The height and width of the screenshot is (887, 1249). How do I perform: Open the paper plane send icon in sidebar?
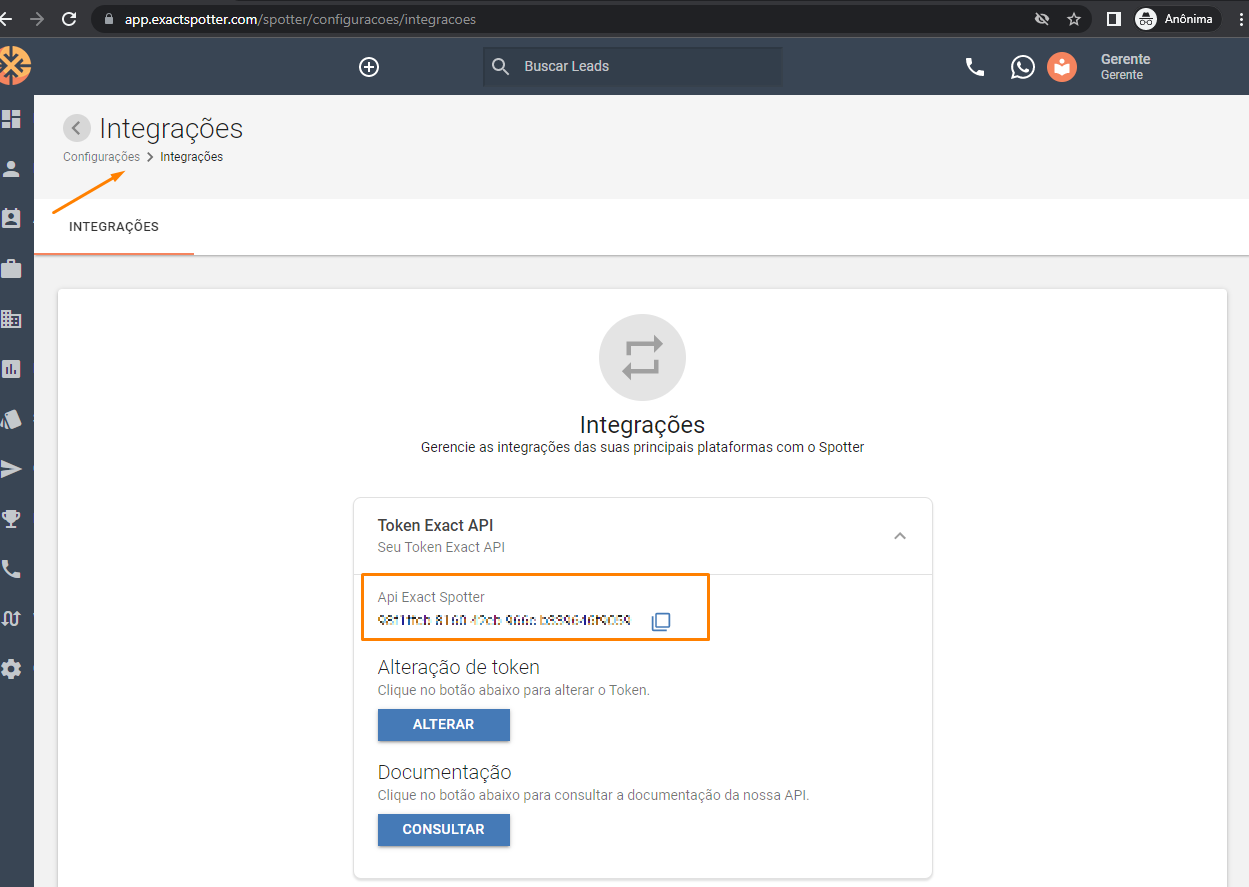11,469
